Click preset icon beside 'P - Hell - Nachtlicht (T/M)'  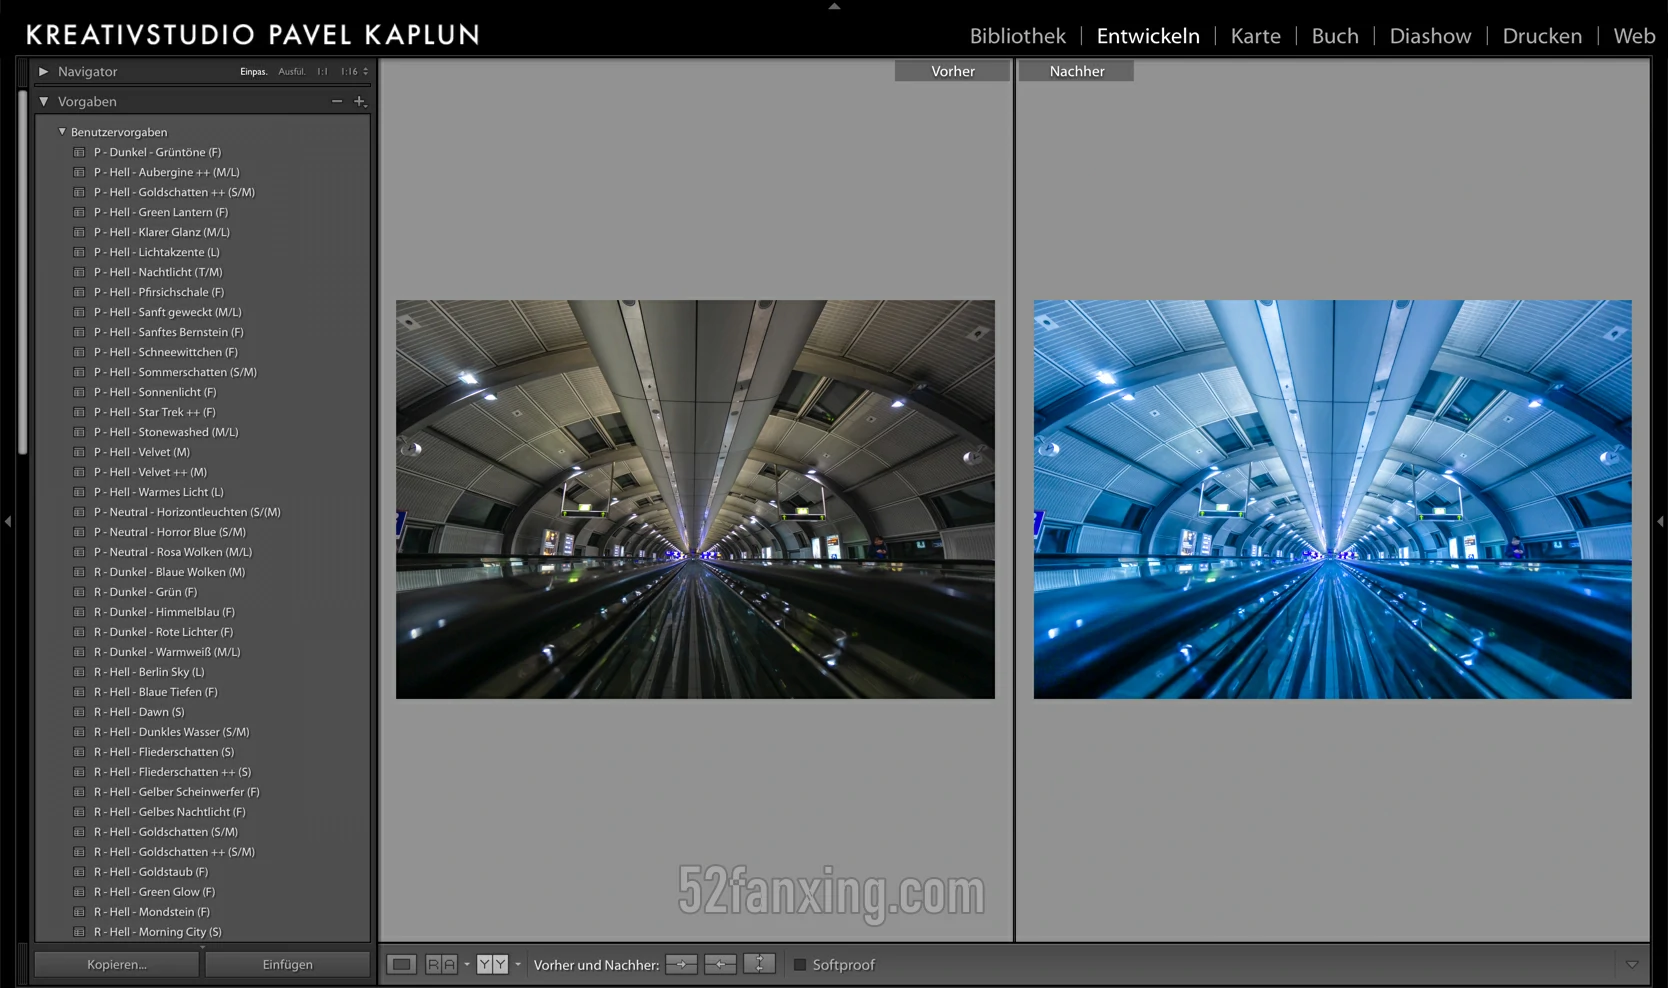click(79, 272)
